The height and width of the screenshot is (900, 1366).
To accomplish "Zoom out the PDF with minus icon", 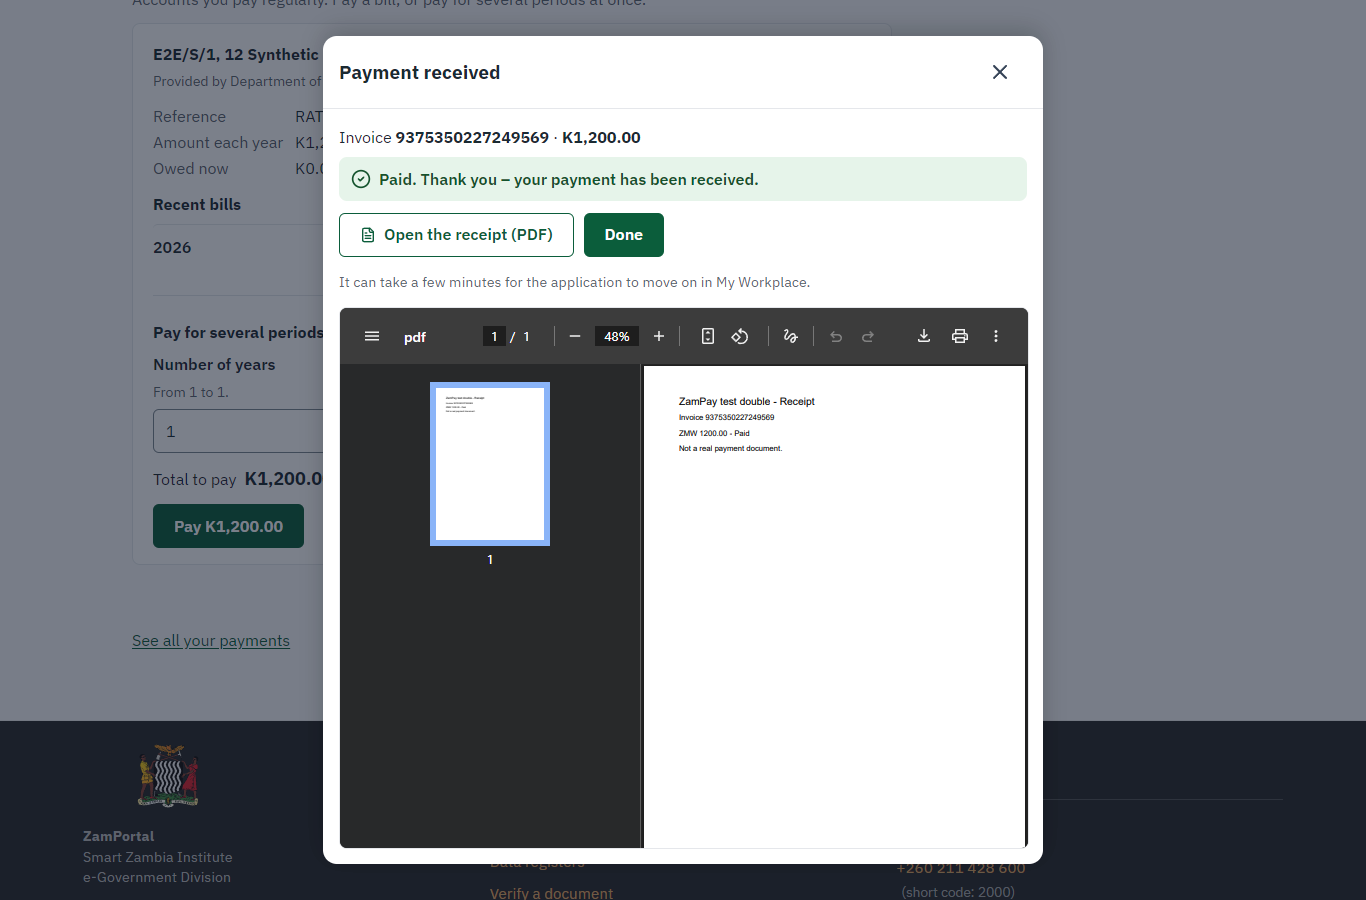I will coord(575,337).
